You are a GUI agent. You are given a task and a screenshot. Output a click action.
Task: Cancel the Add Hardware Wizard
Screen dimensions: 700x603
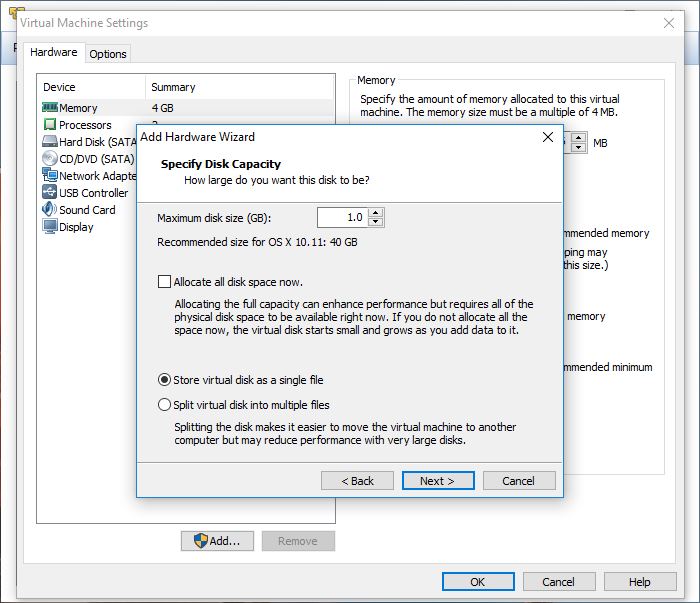coord(519,481)
